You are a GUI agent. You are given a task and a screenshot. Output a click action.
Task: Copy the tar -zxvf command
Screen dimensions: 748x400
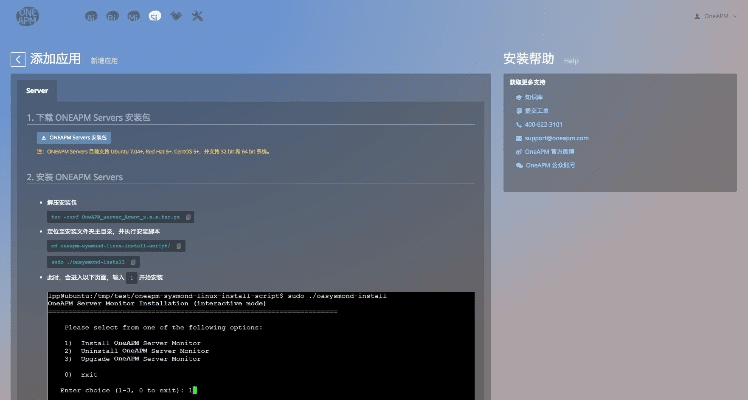pos(189,216)
